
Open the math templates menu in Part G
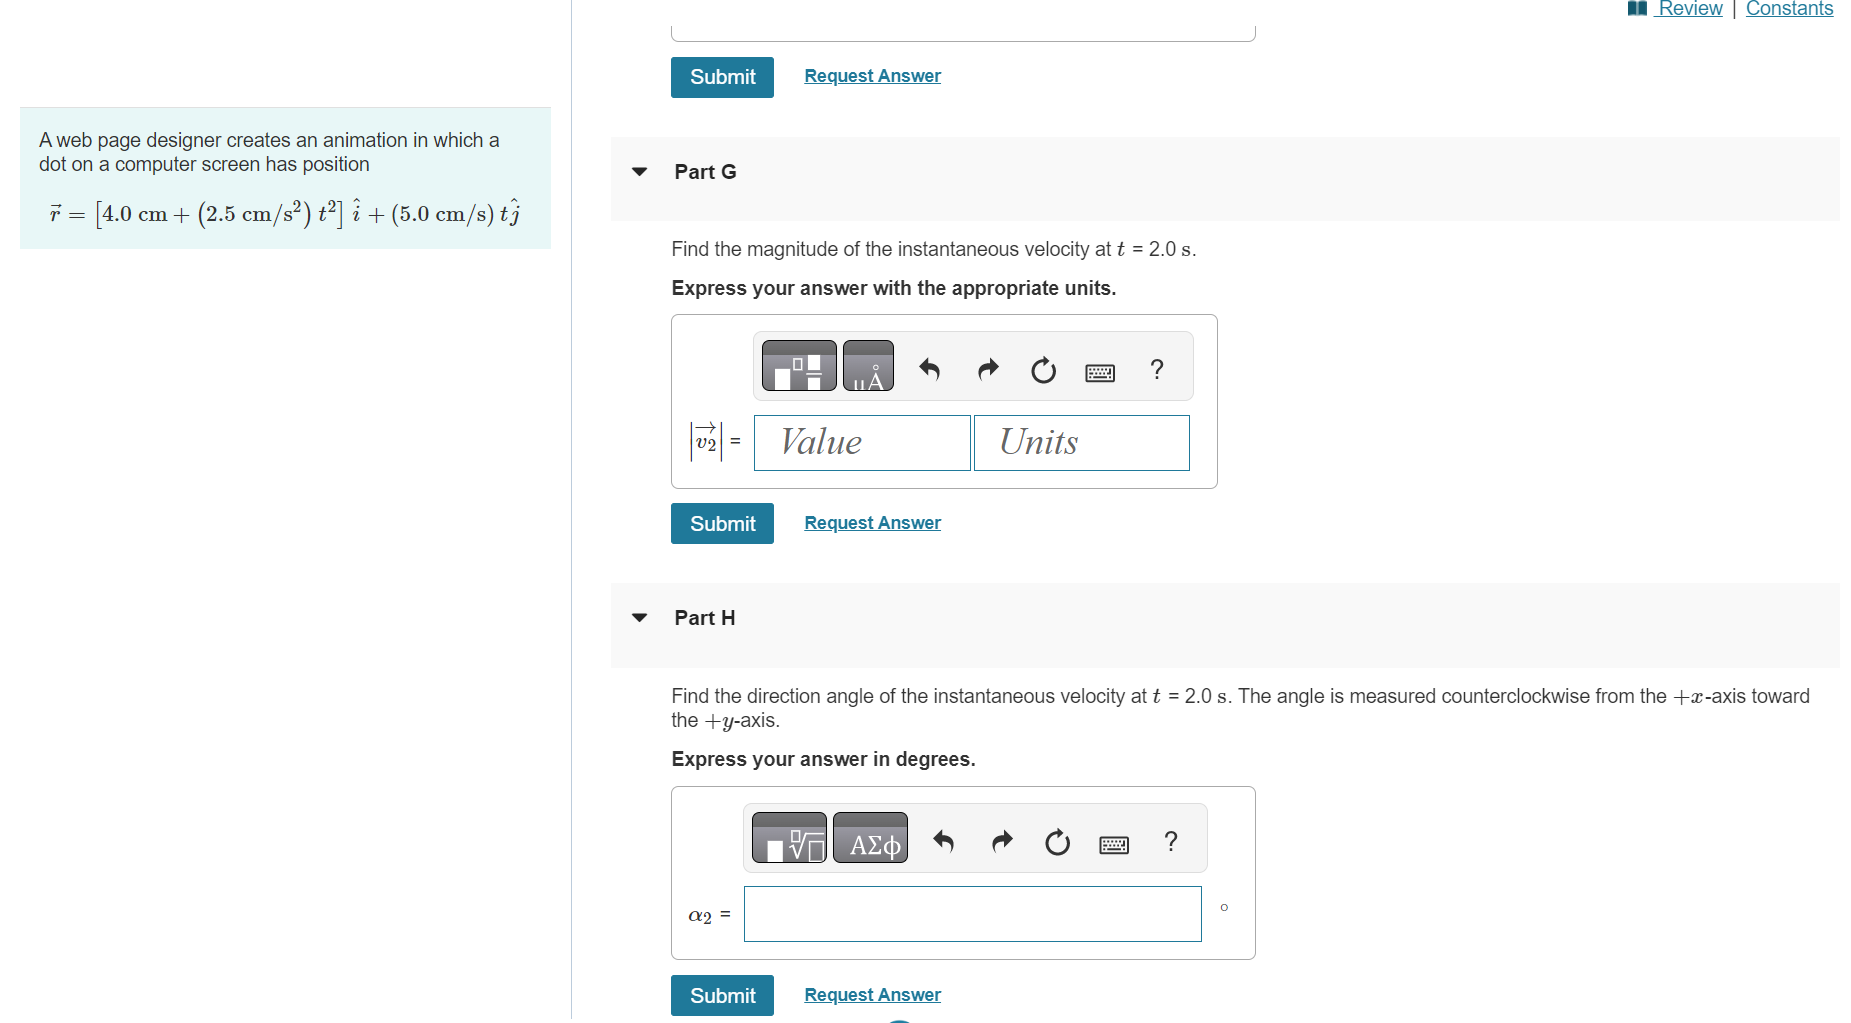point(797,366)
